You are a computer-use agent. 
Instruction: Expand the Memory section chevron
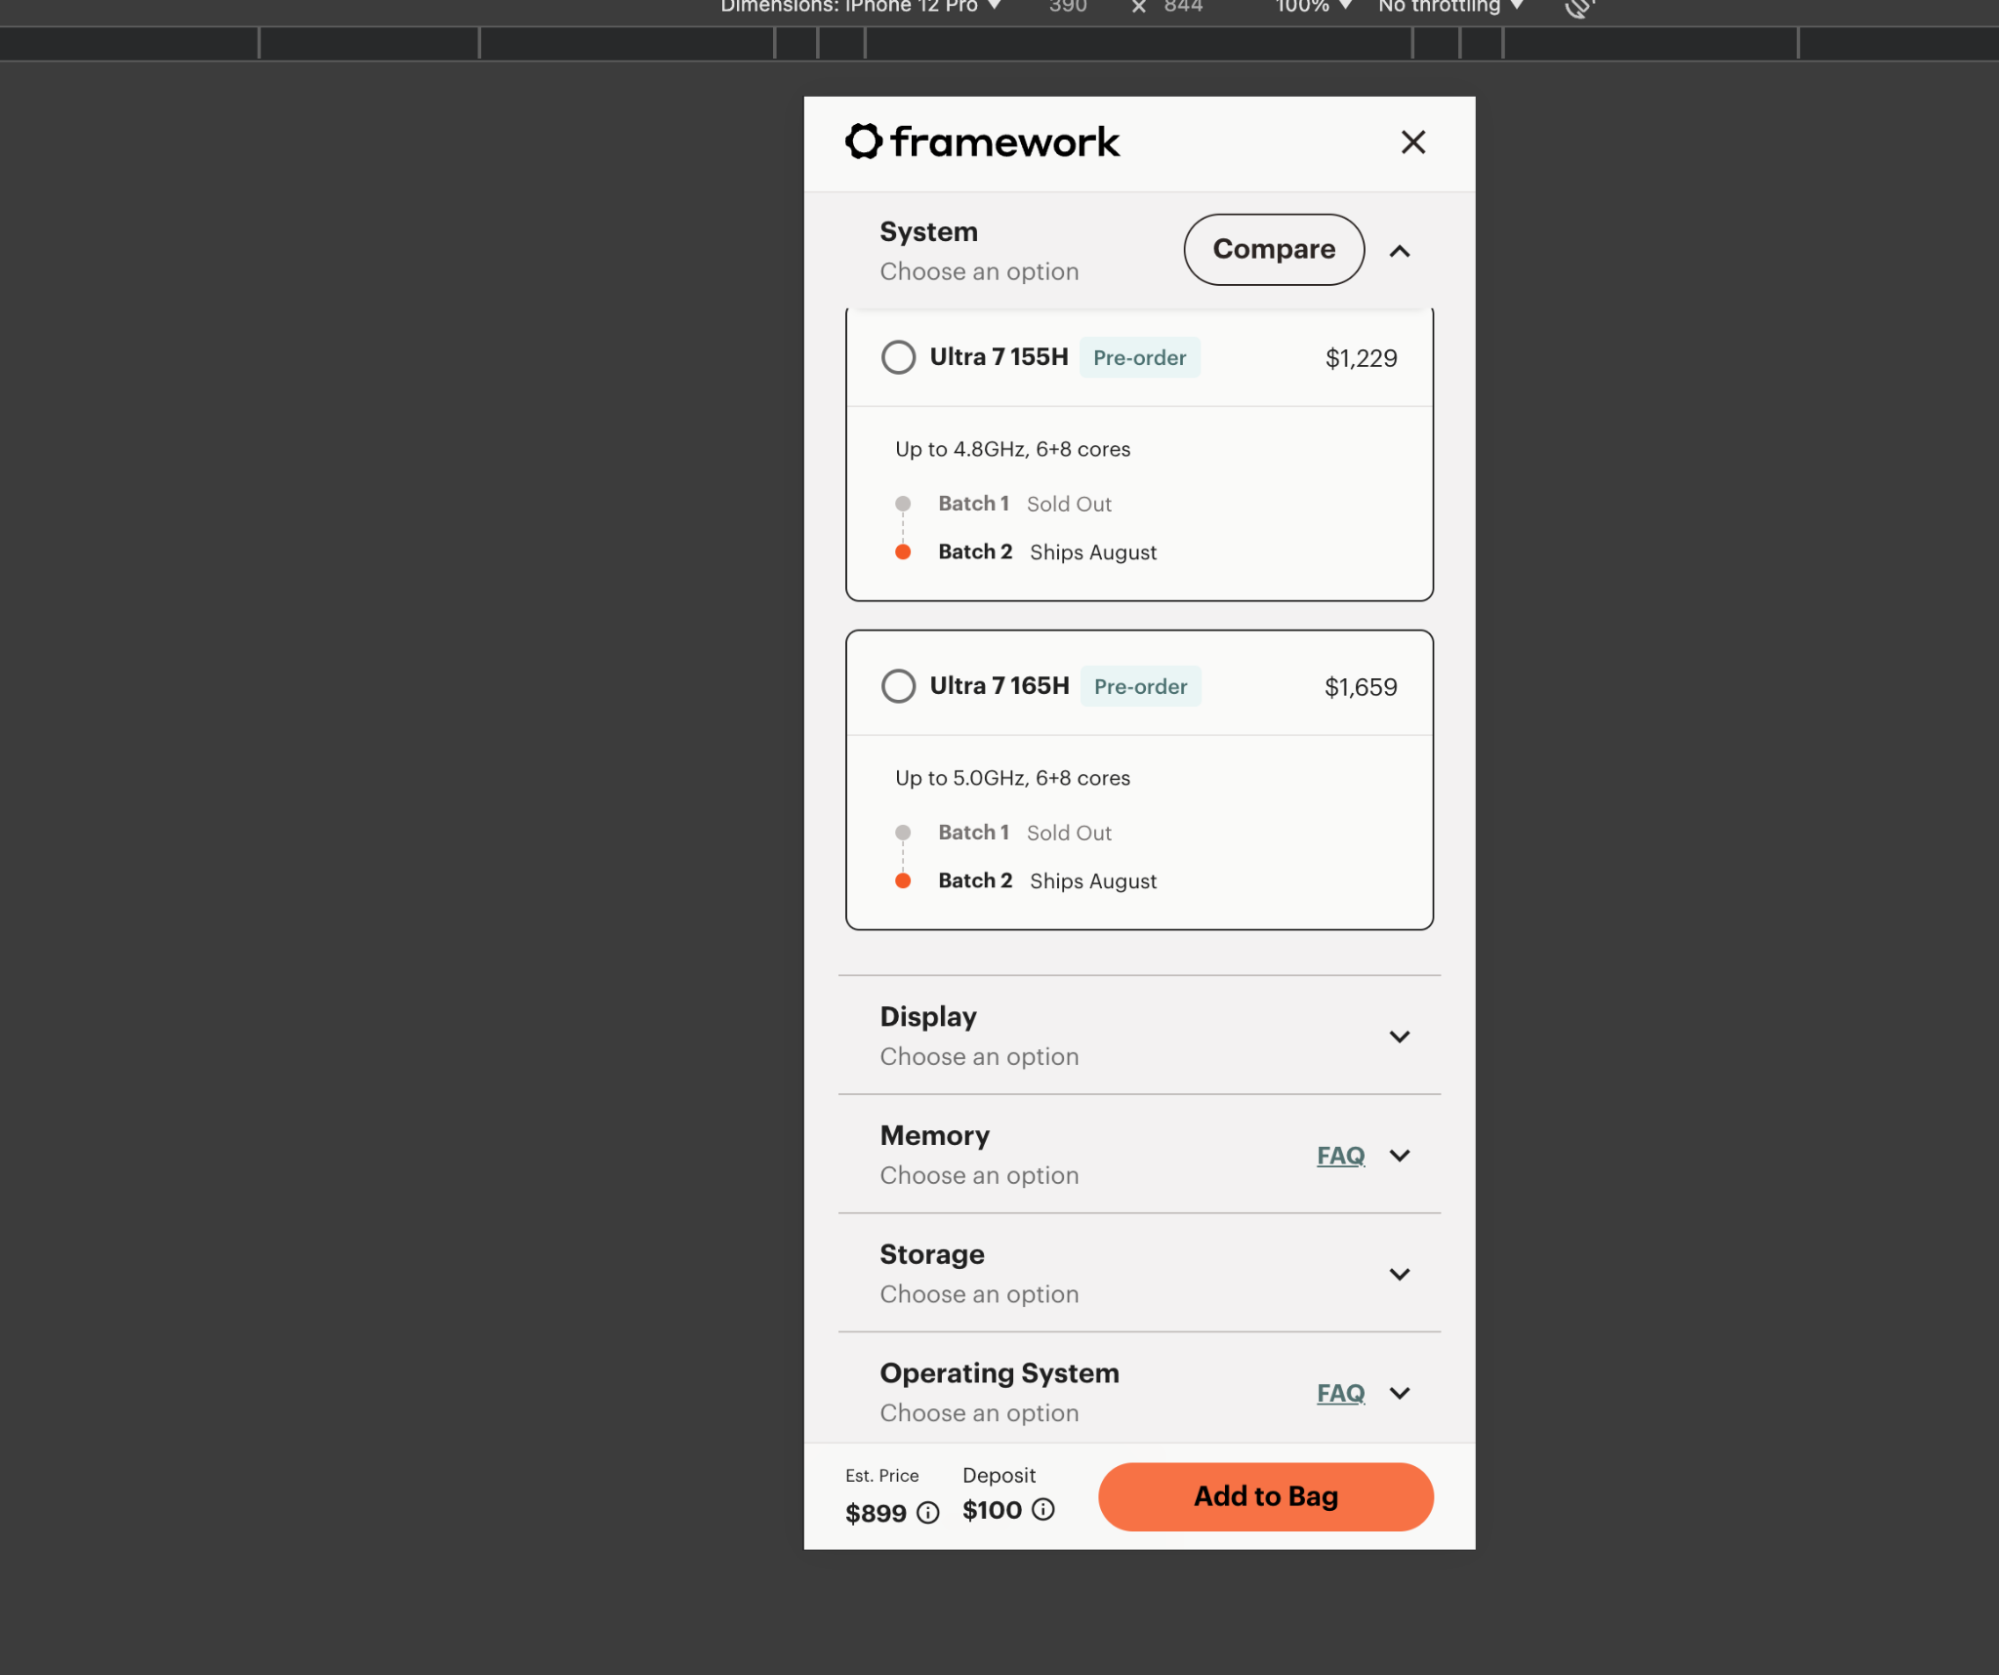1399,1155
